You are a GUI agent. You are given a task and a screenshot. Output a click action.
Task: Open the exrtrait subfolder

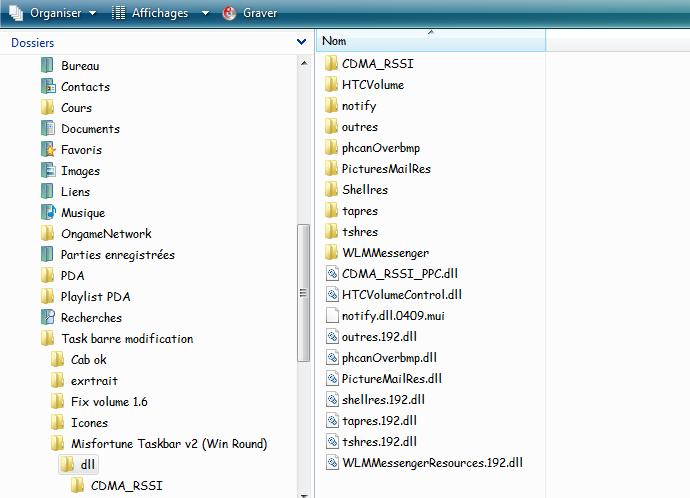tap(84, 381)
